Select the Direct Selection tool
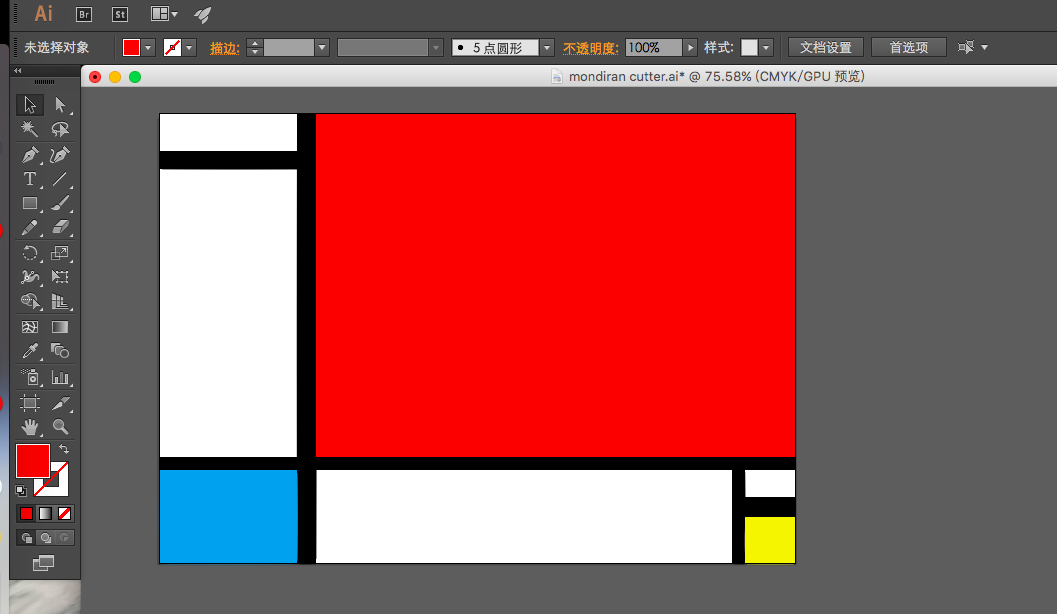Viewport: 1057px width, 614px height. click(x=60, y=104)
